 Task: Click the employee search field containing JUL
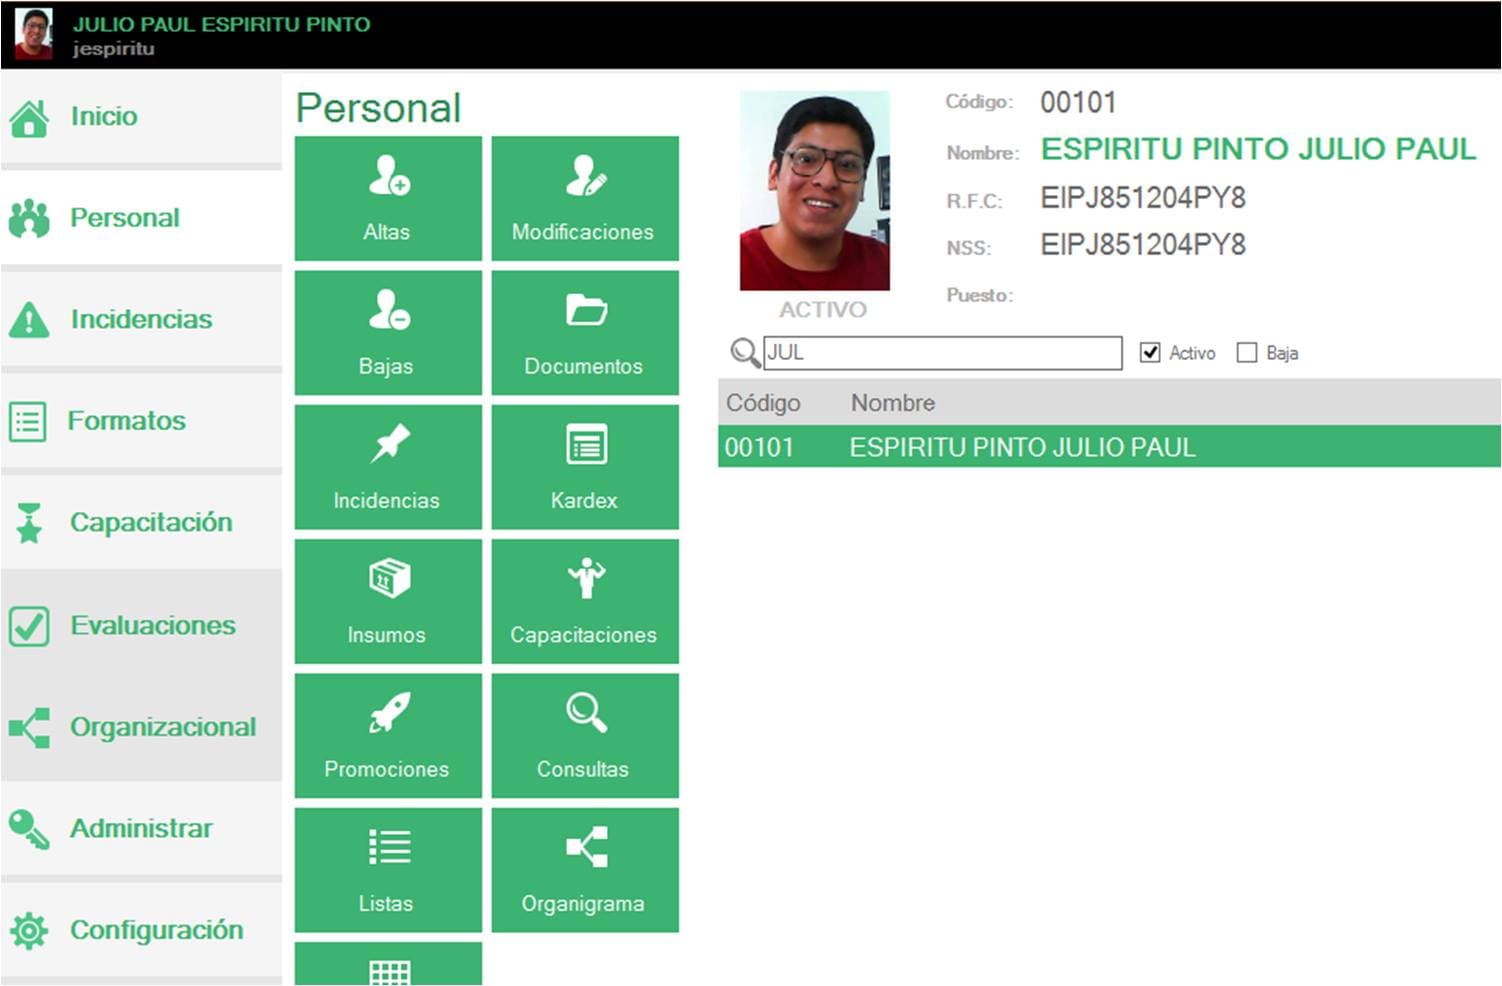pos(941,352)
